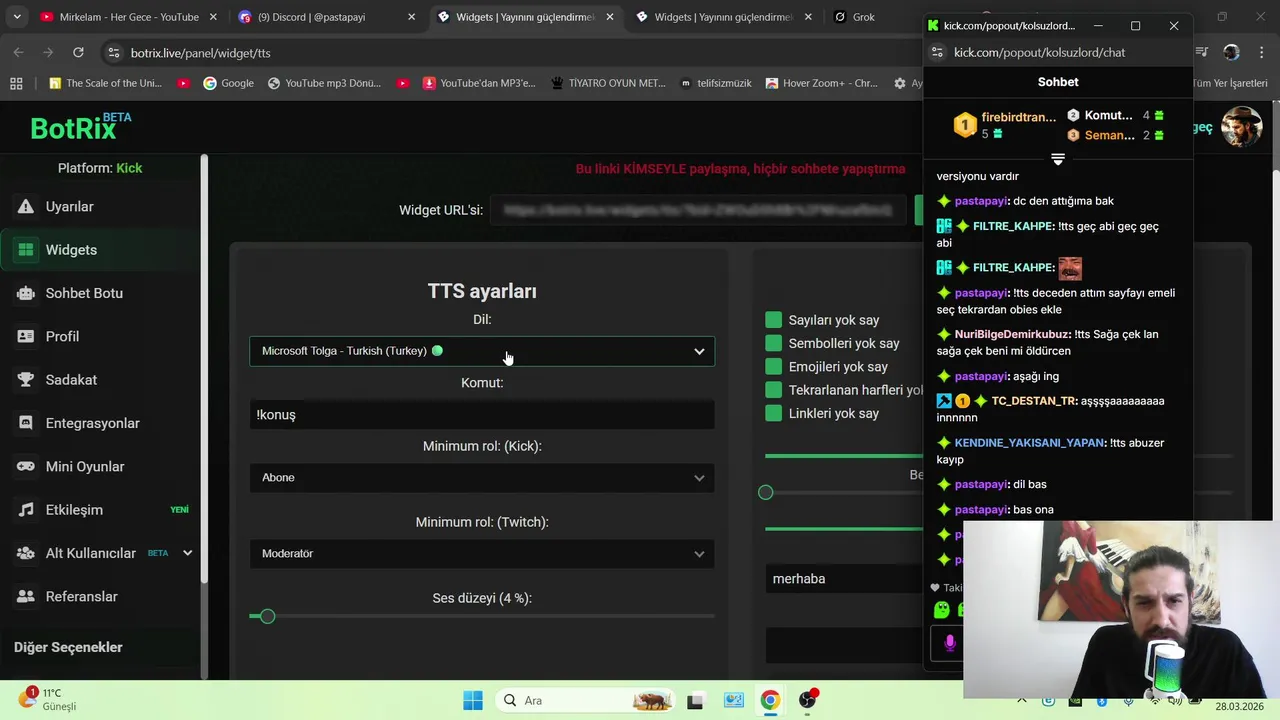Open weather widget on taskbar
The height and width of the screenshot is (720, 1280).
pyautogui.click(x=47, y=699)
